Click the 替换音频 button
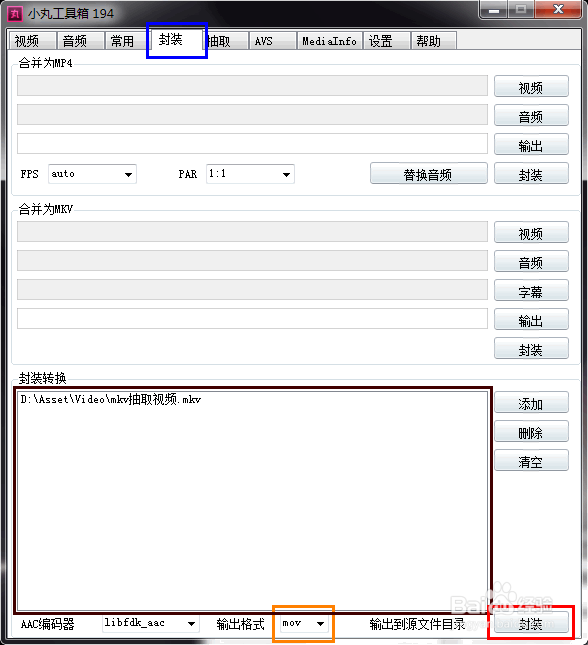The height and width of the screenshot is (645, 588). [428, 174]
